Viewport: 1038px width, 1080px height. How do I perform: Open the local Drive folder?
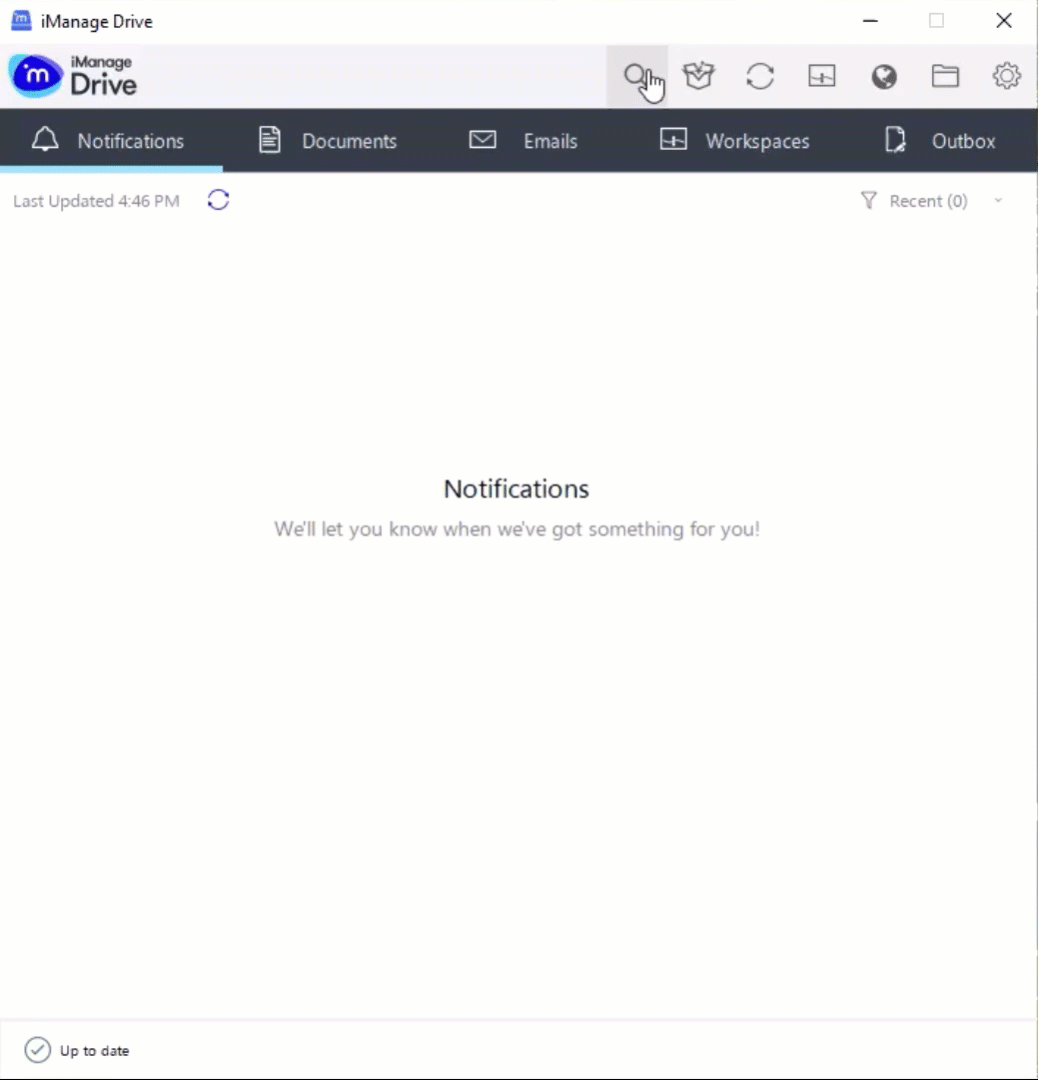[945, 76]
